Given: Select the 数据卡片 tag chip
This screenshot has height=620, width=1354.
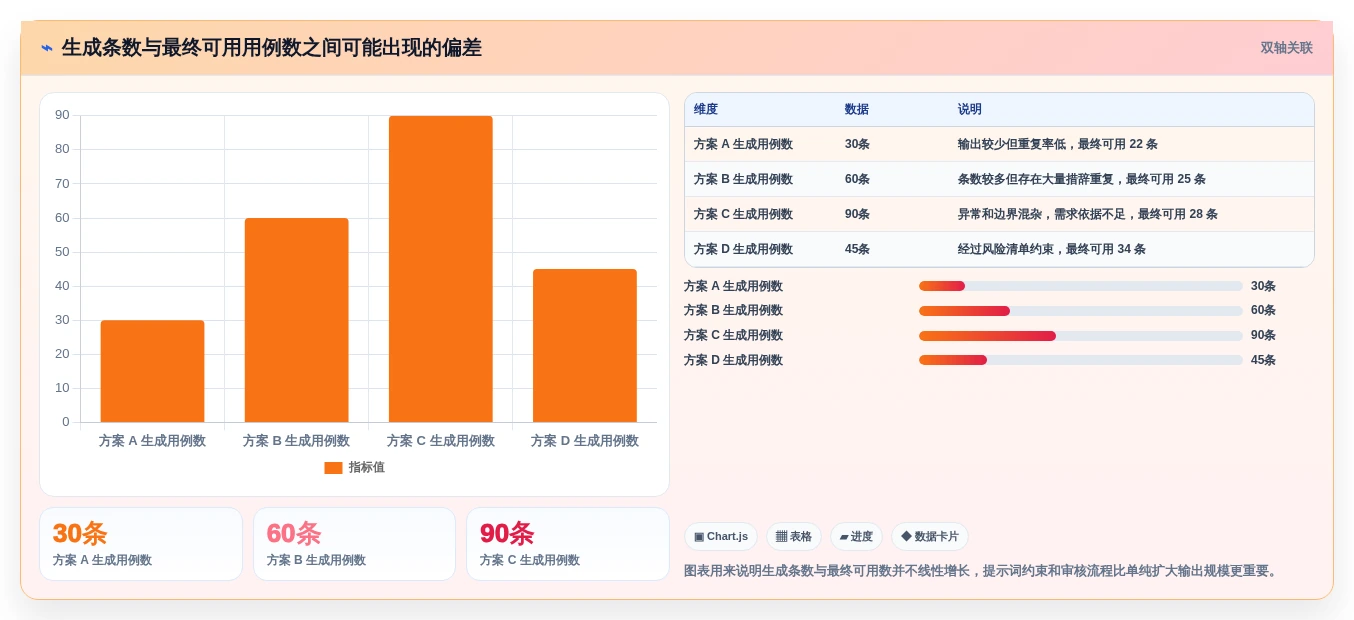Looking at the screenshot, I should (x=930, y=537).
